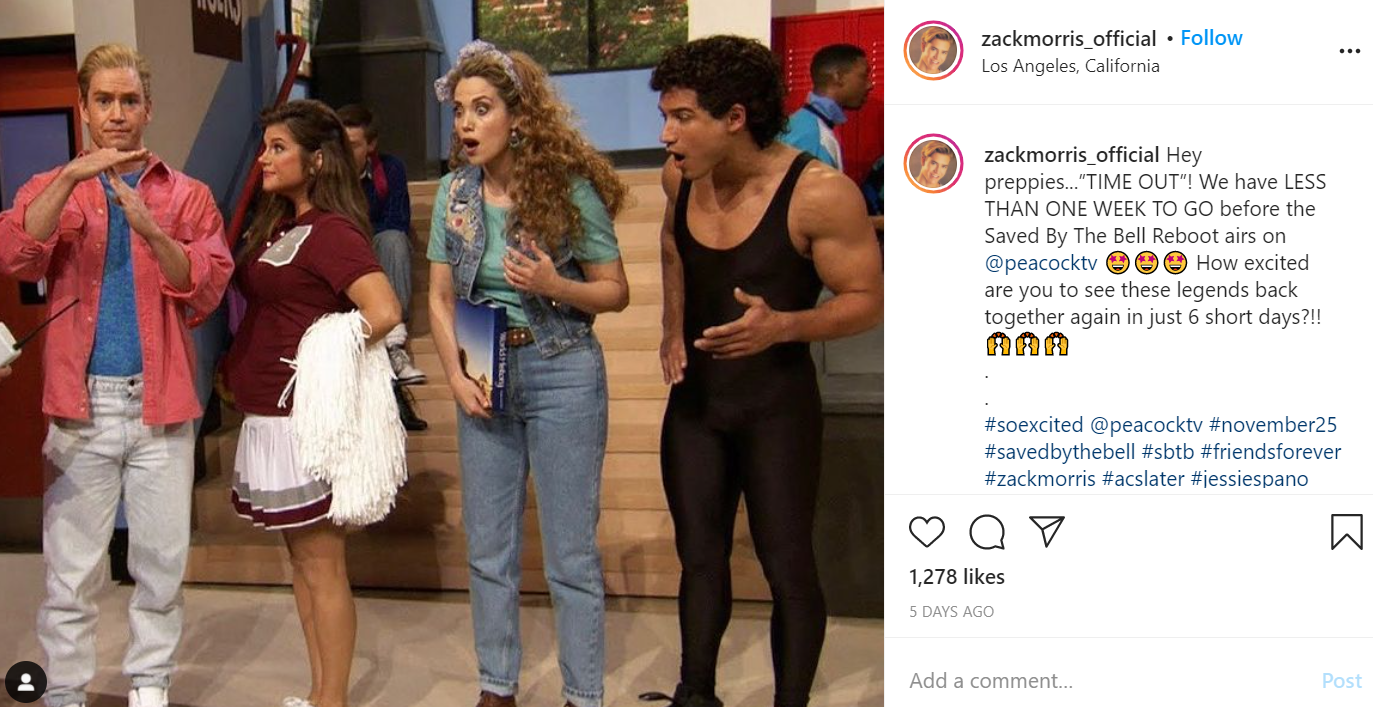Open the #savedbythebell hashtag

point(1060,452)
